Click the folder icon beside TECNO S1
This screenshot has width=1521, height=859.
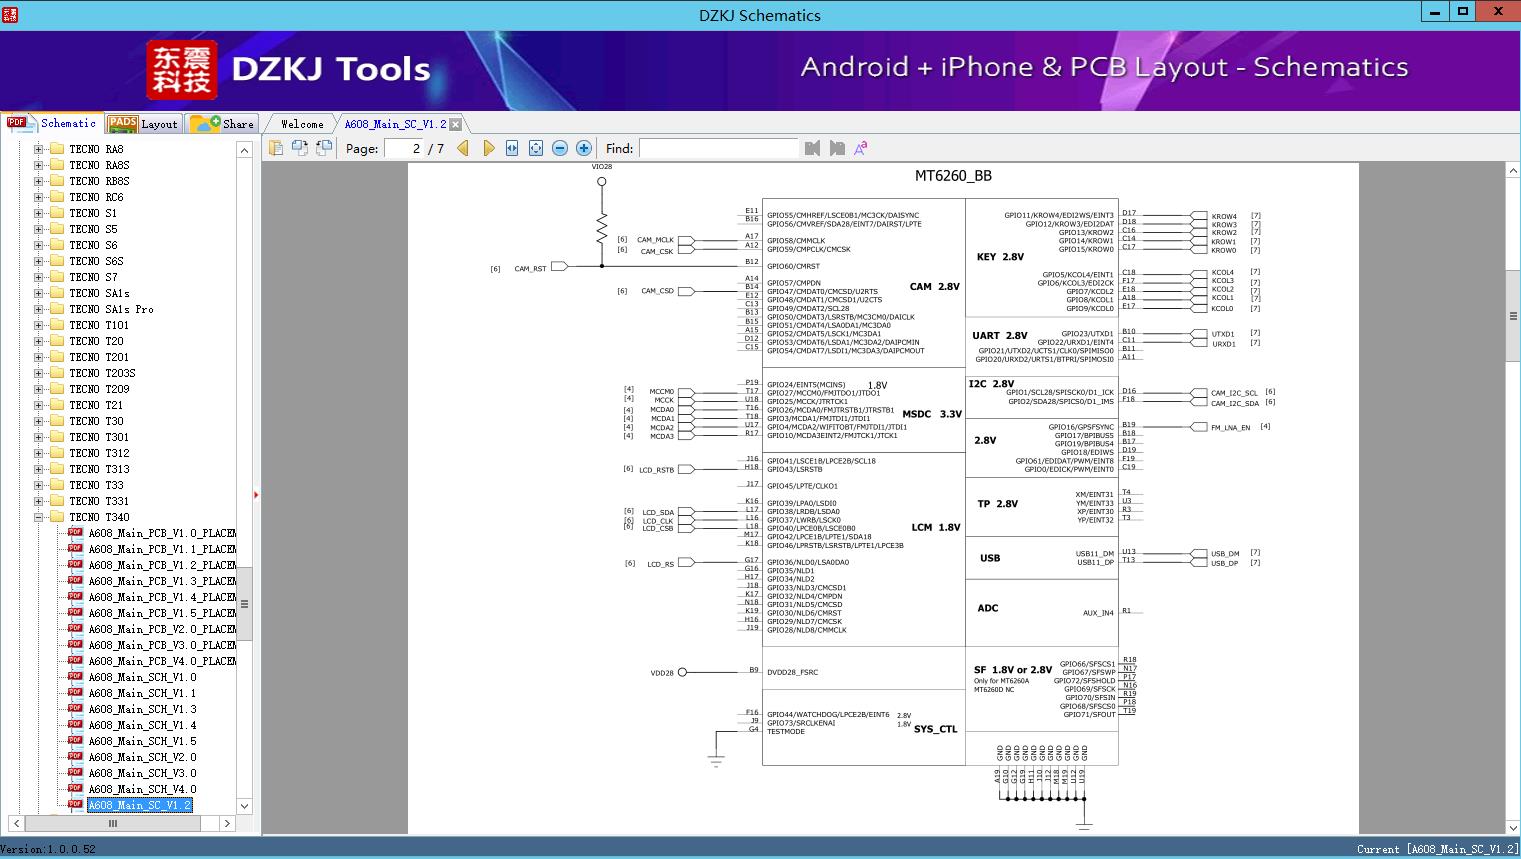[57, 213]
